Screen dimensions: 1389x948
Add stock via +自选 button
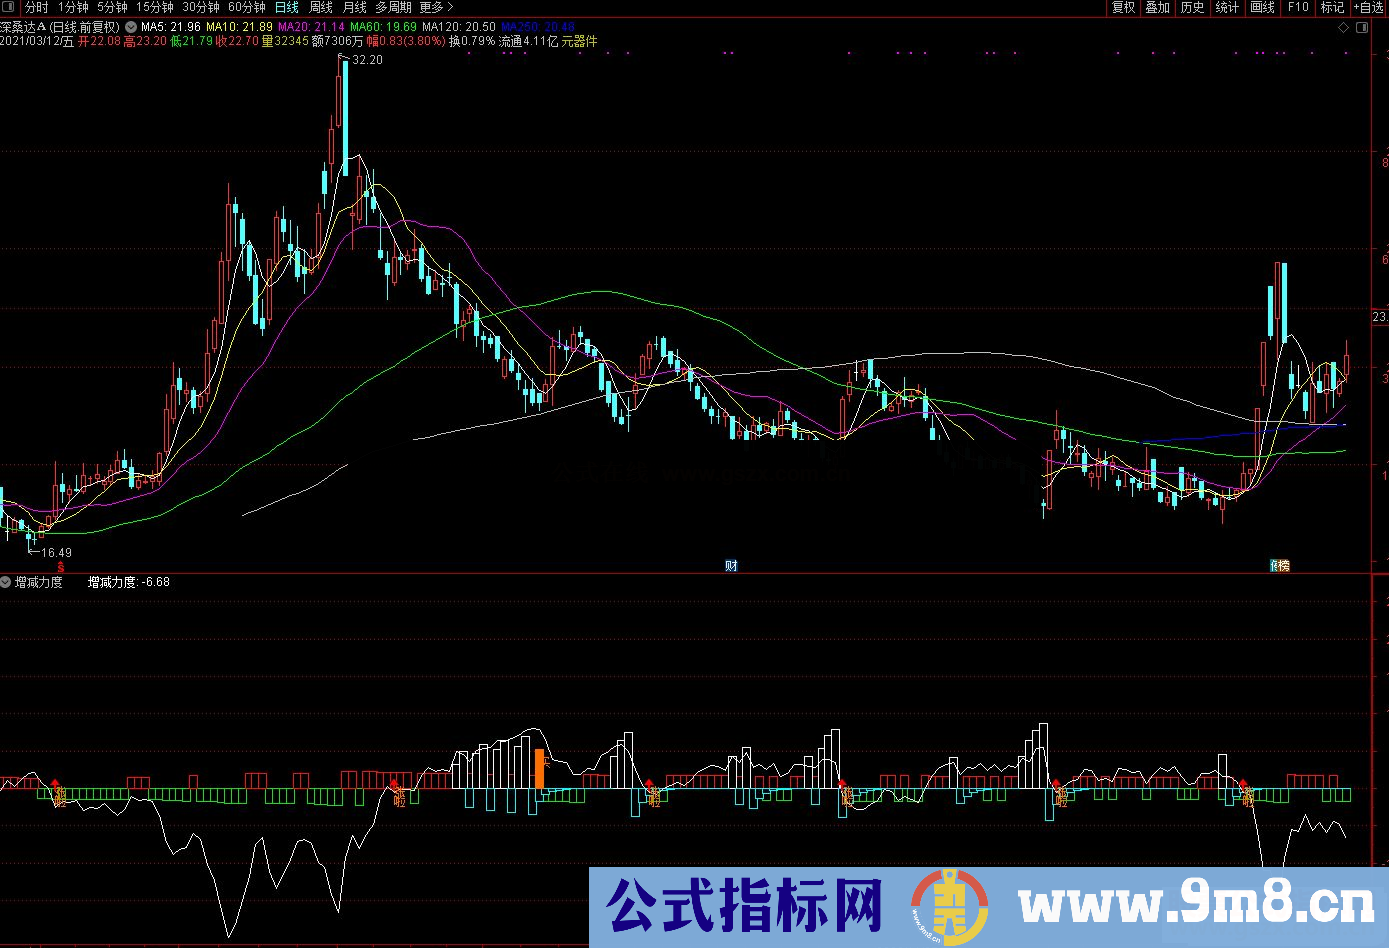pos(1368,7)
